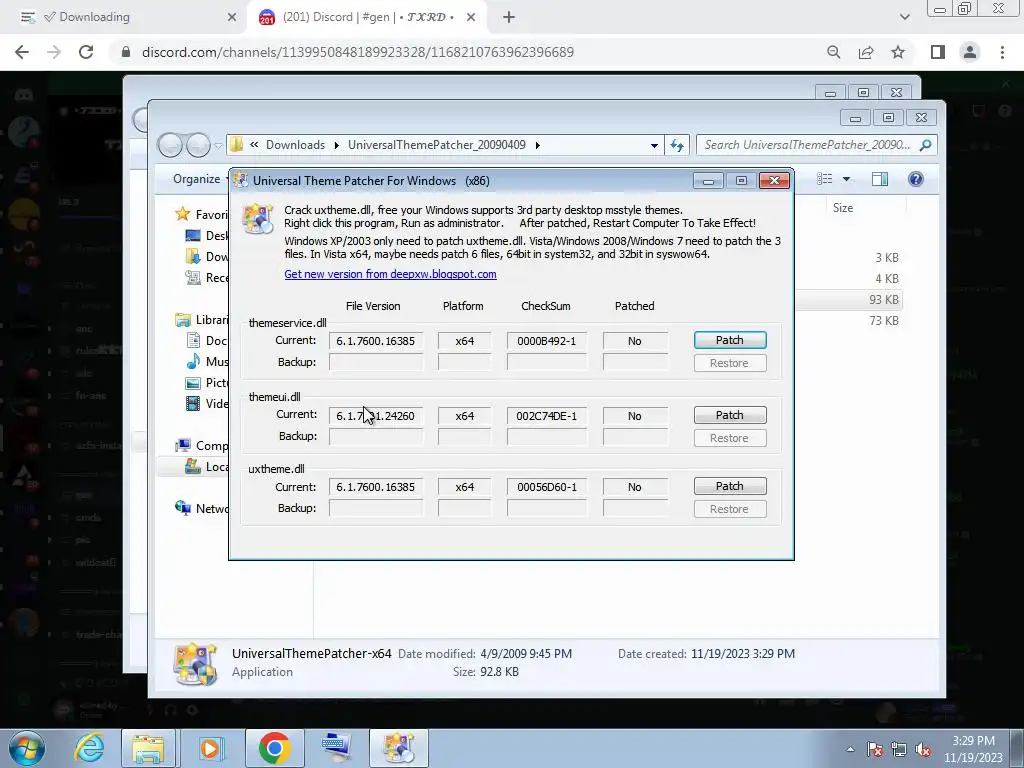This screenshot has width=1024, height=768.
Task: Click the UniversalThemePatcher-x64 details pane icon
Action: 195,664
